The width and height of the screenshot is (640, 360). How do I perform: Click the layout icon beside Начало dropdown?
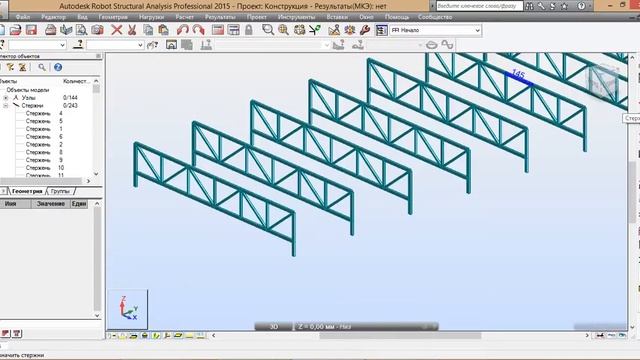click(x=381, y=30)
